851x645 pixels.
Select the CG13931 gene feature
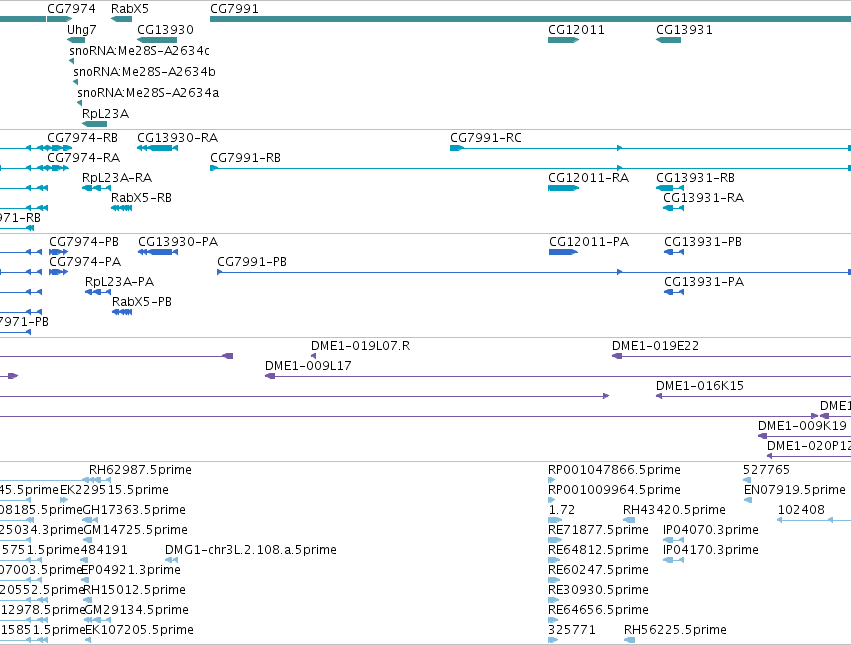669,40
